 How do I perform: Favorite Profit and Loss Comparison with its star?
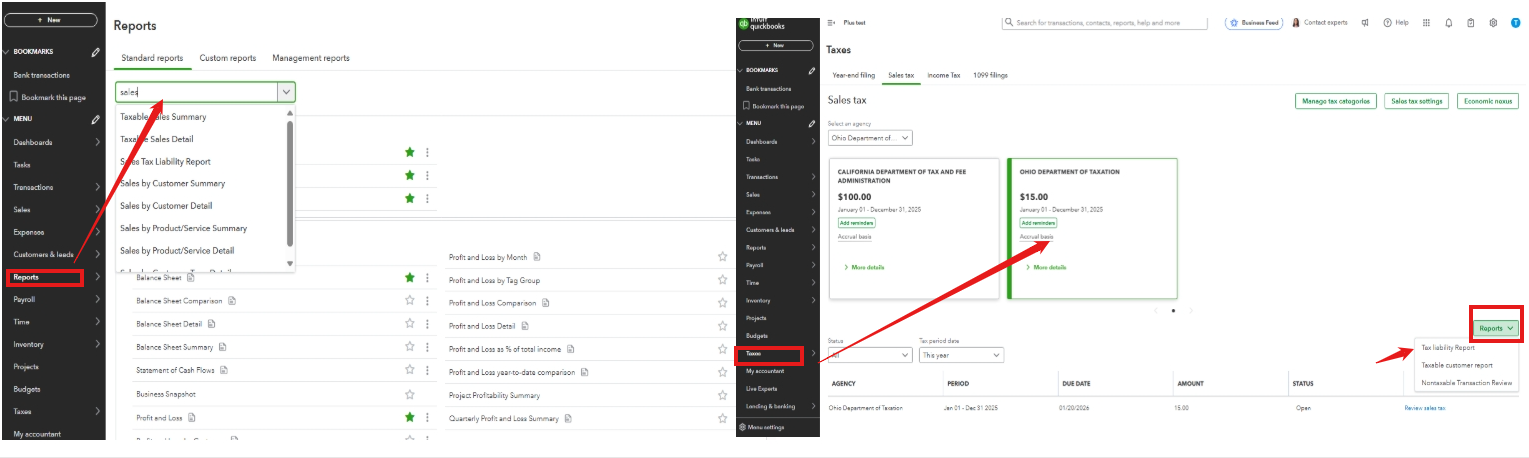722,303
